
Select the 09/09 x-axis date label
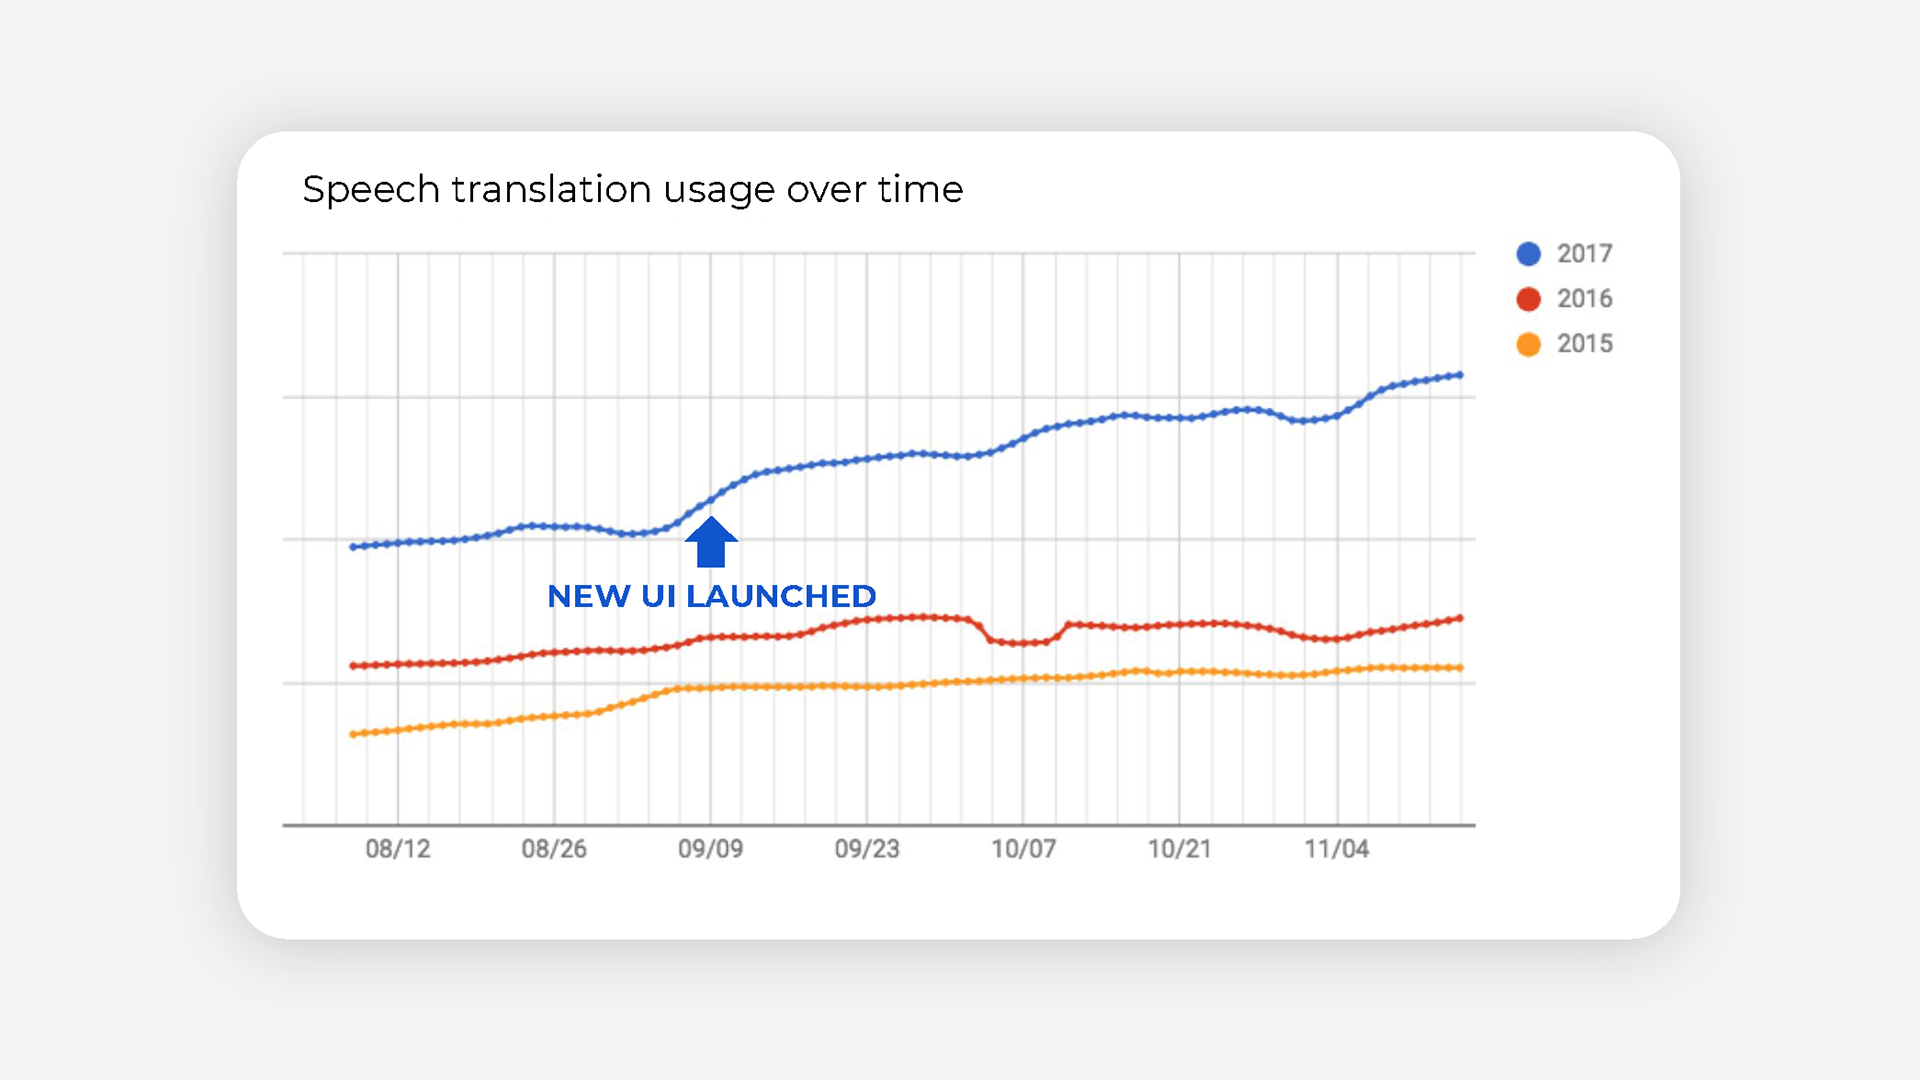710,849
